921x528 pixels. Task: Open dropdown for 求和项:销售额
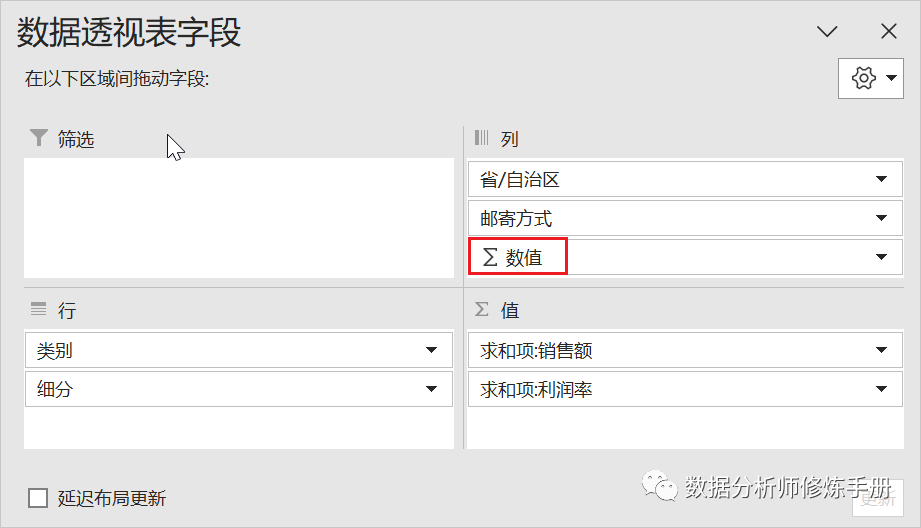(x=881, y=350)
